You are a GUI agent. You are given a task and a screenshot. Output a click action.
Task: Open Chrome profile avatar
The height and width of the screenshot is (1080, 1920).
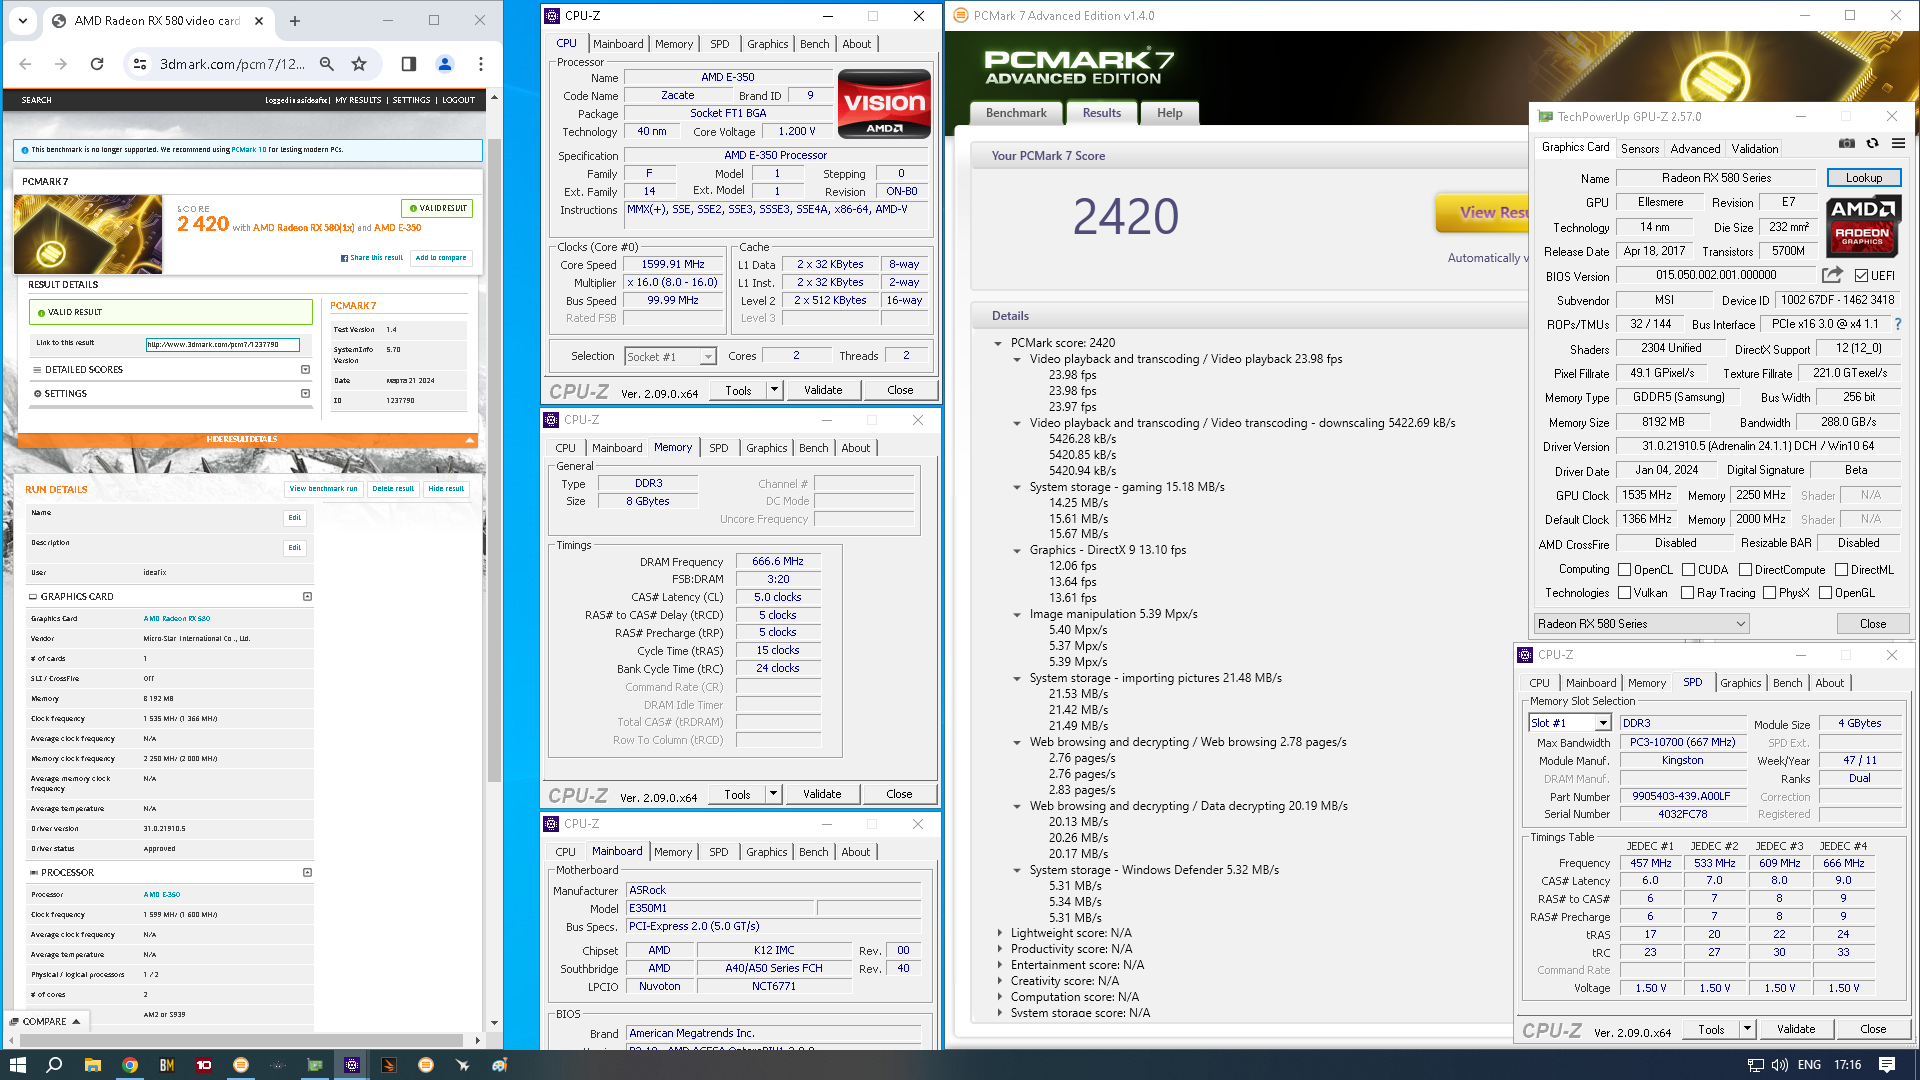pyautogui.click(x=445, y=64)
